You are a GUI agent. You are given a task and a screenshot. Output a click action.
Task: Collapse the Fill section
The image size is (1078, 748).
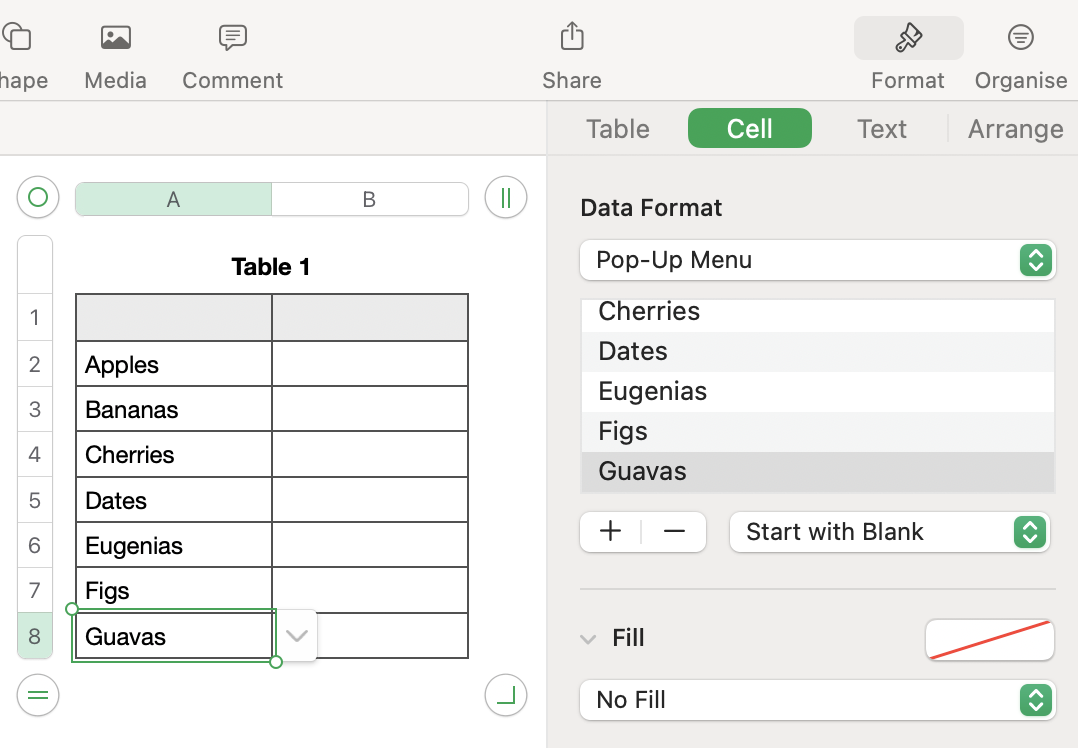pos(588,639)
